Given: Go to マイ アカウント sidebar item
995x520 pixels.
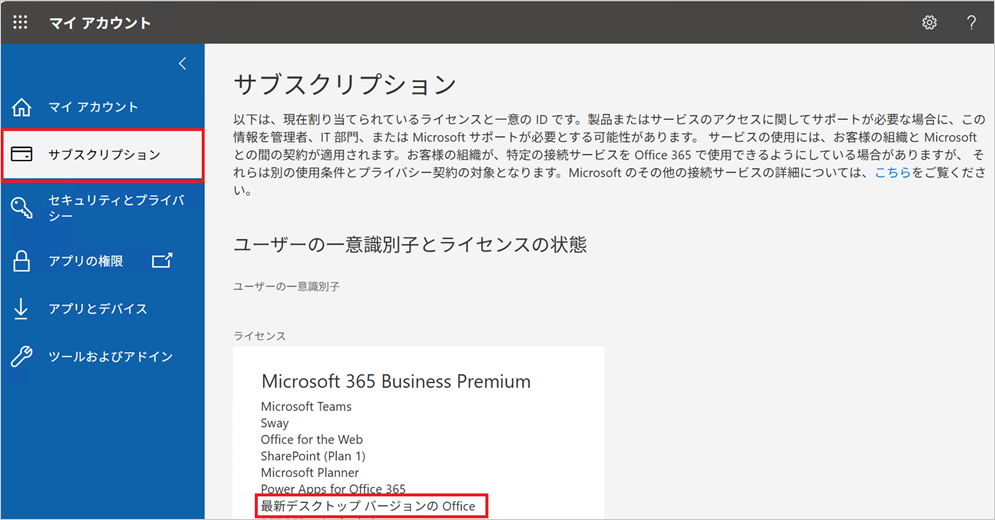Looking at the screenshot, I should point(93,107).
